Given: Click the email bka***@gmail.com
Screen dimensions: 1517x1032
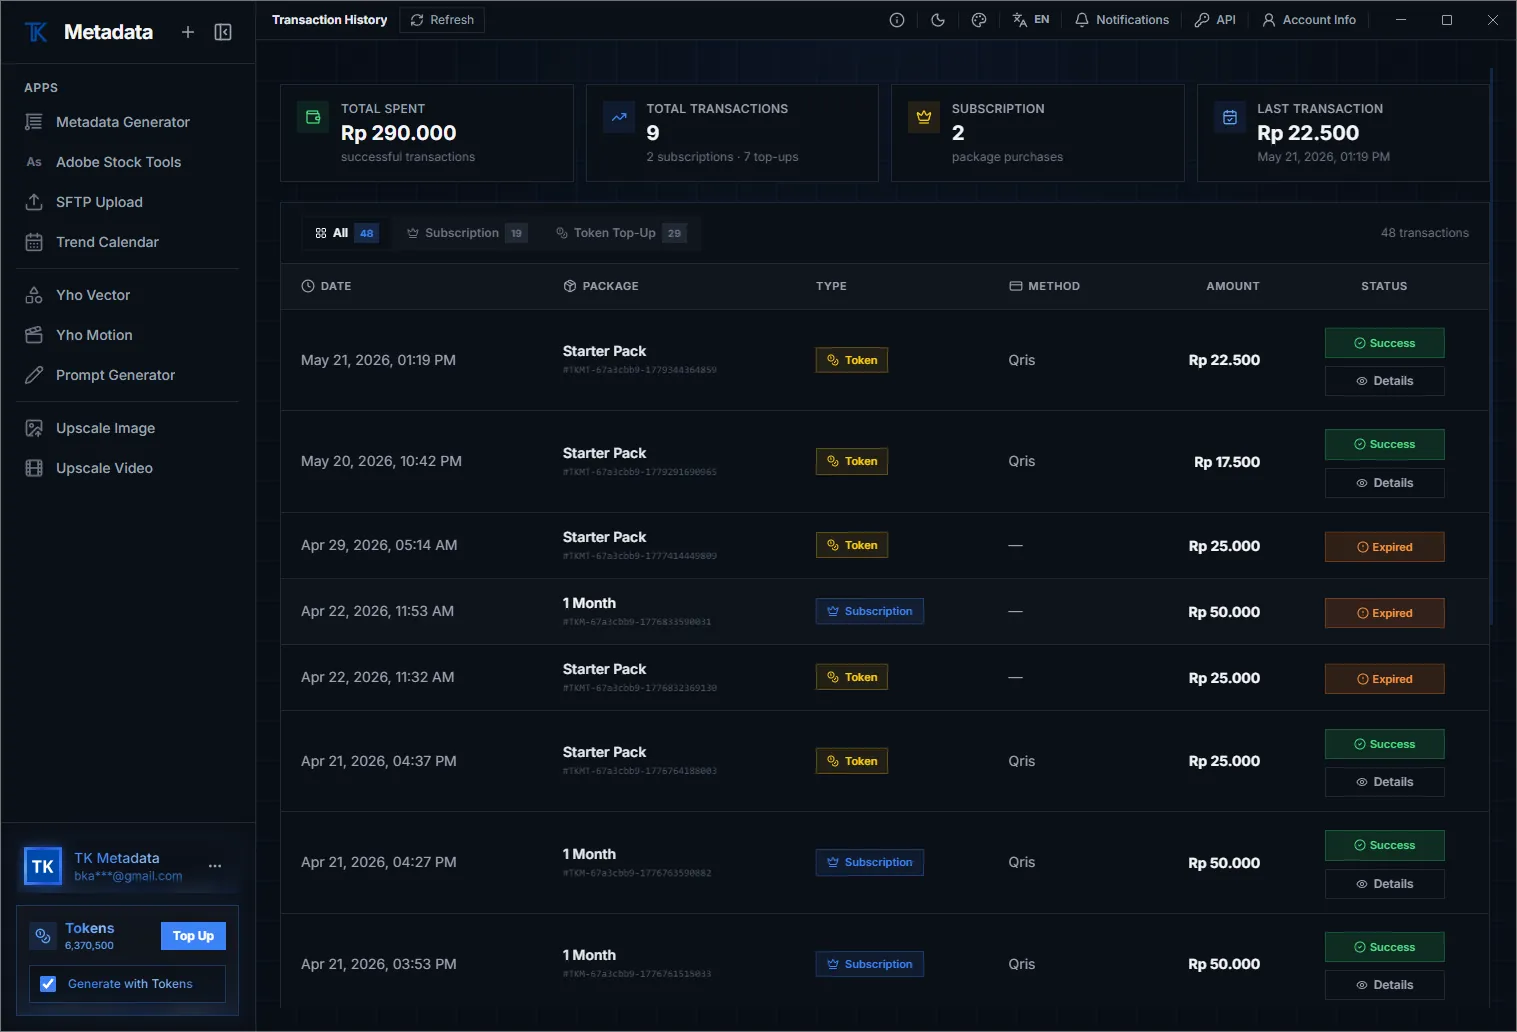Looking at the screenshot, I should click(128, 876).
